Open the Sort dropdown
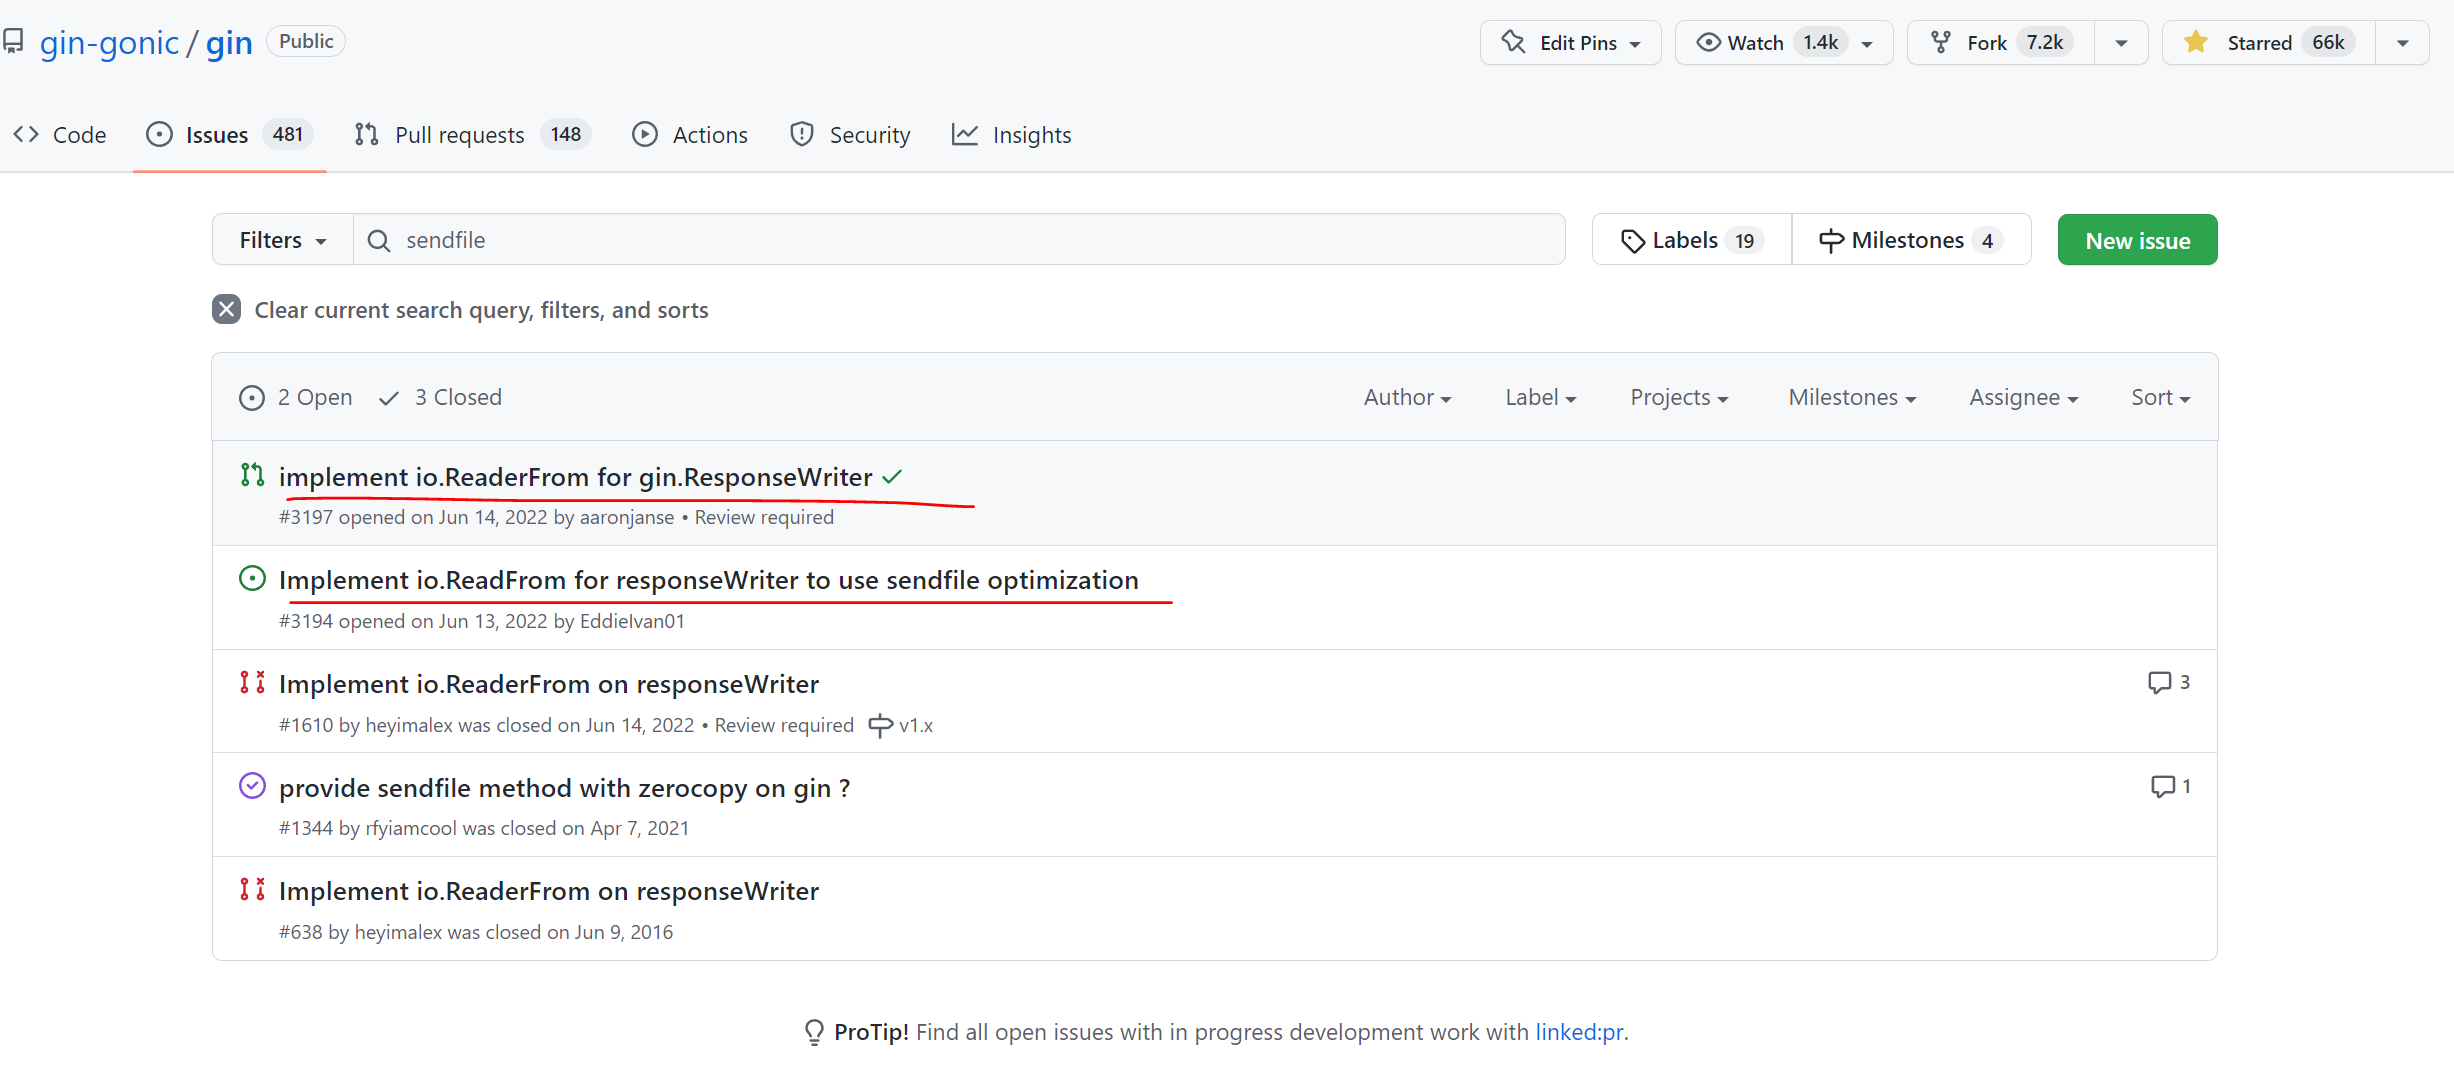 (2160, 398)
